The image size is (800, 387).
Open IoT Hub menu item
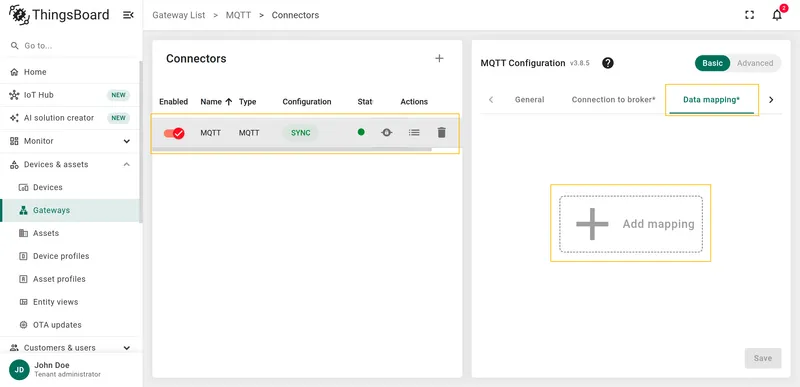(x=70, y=95)
